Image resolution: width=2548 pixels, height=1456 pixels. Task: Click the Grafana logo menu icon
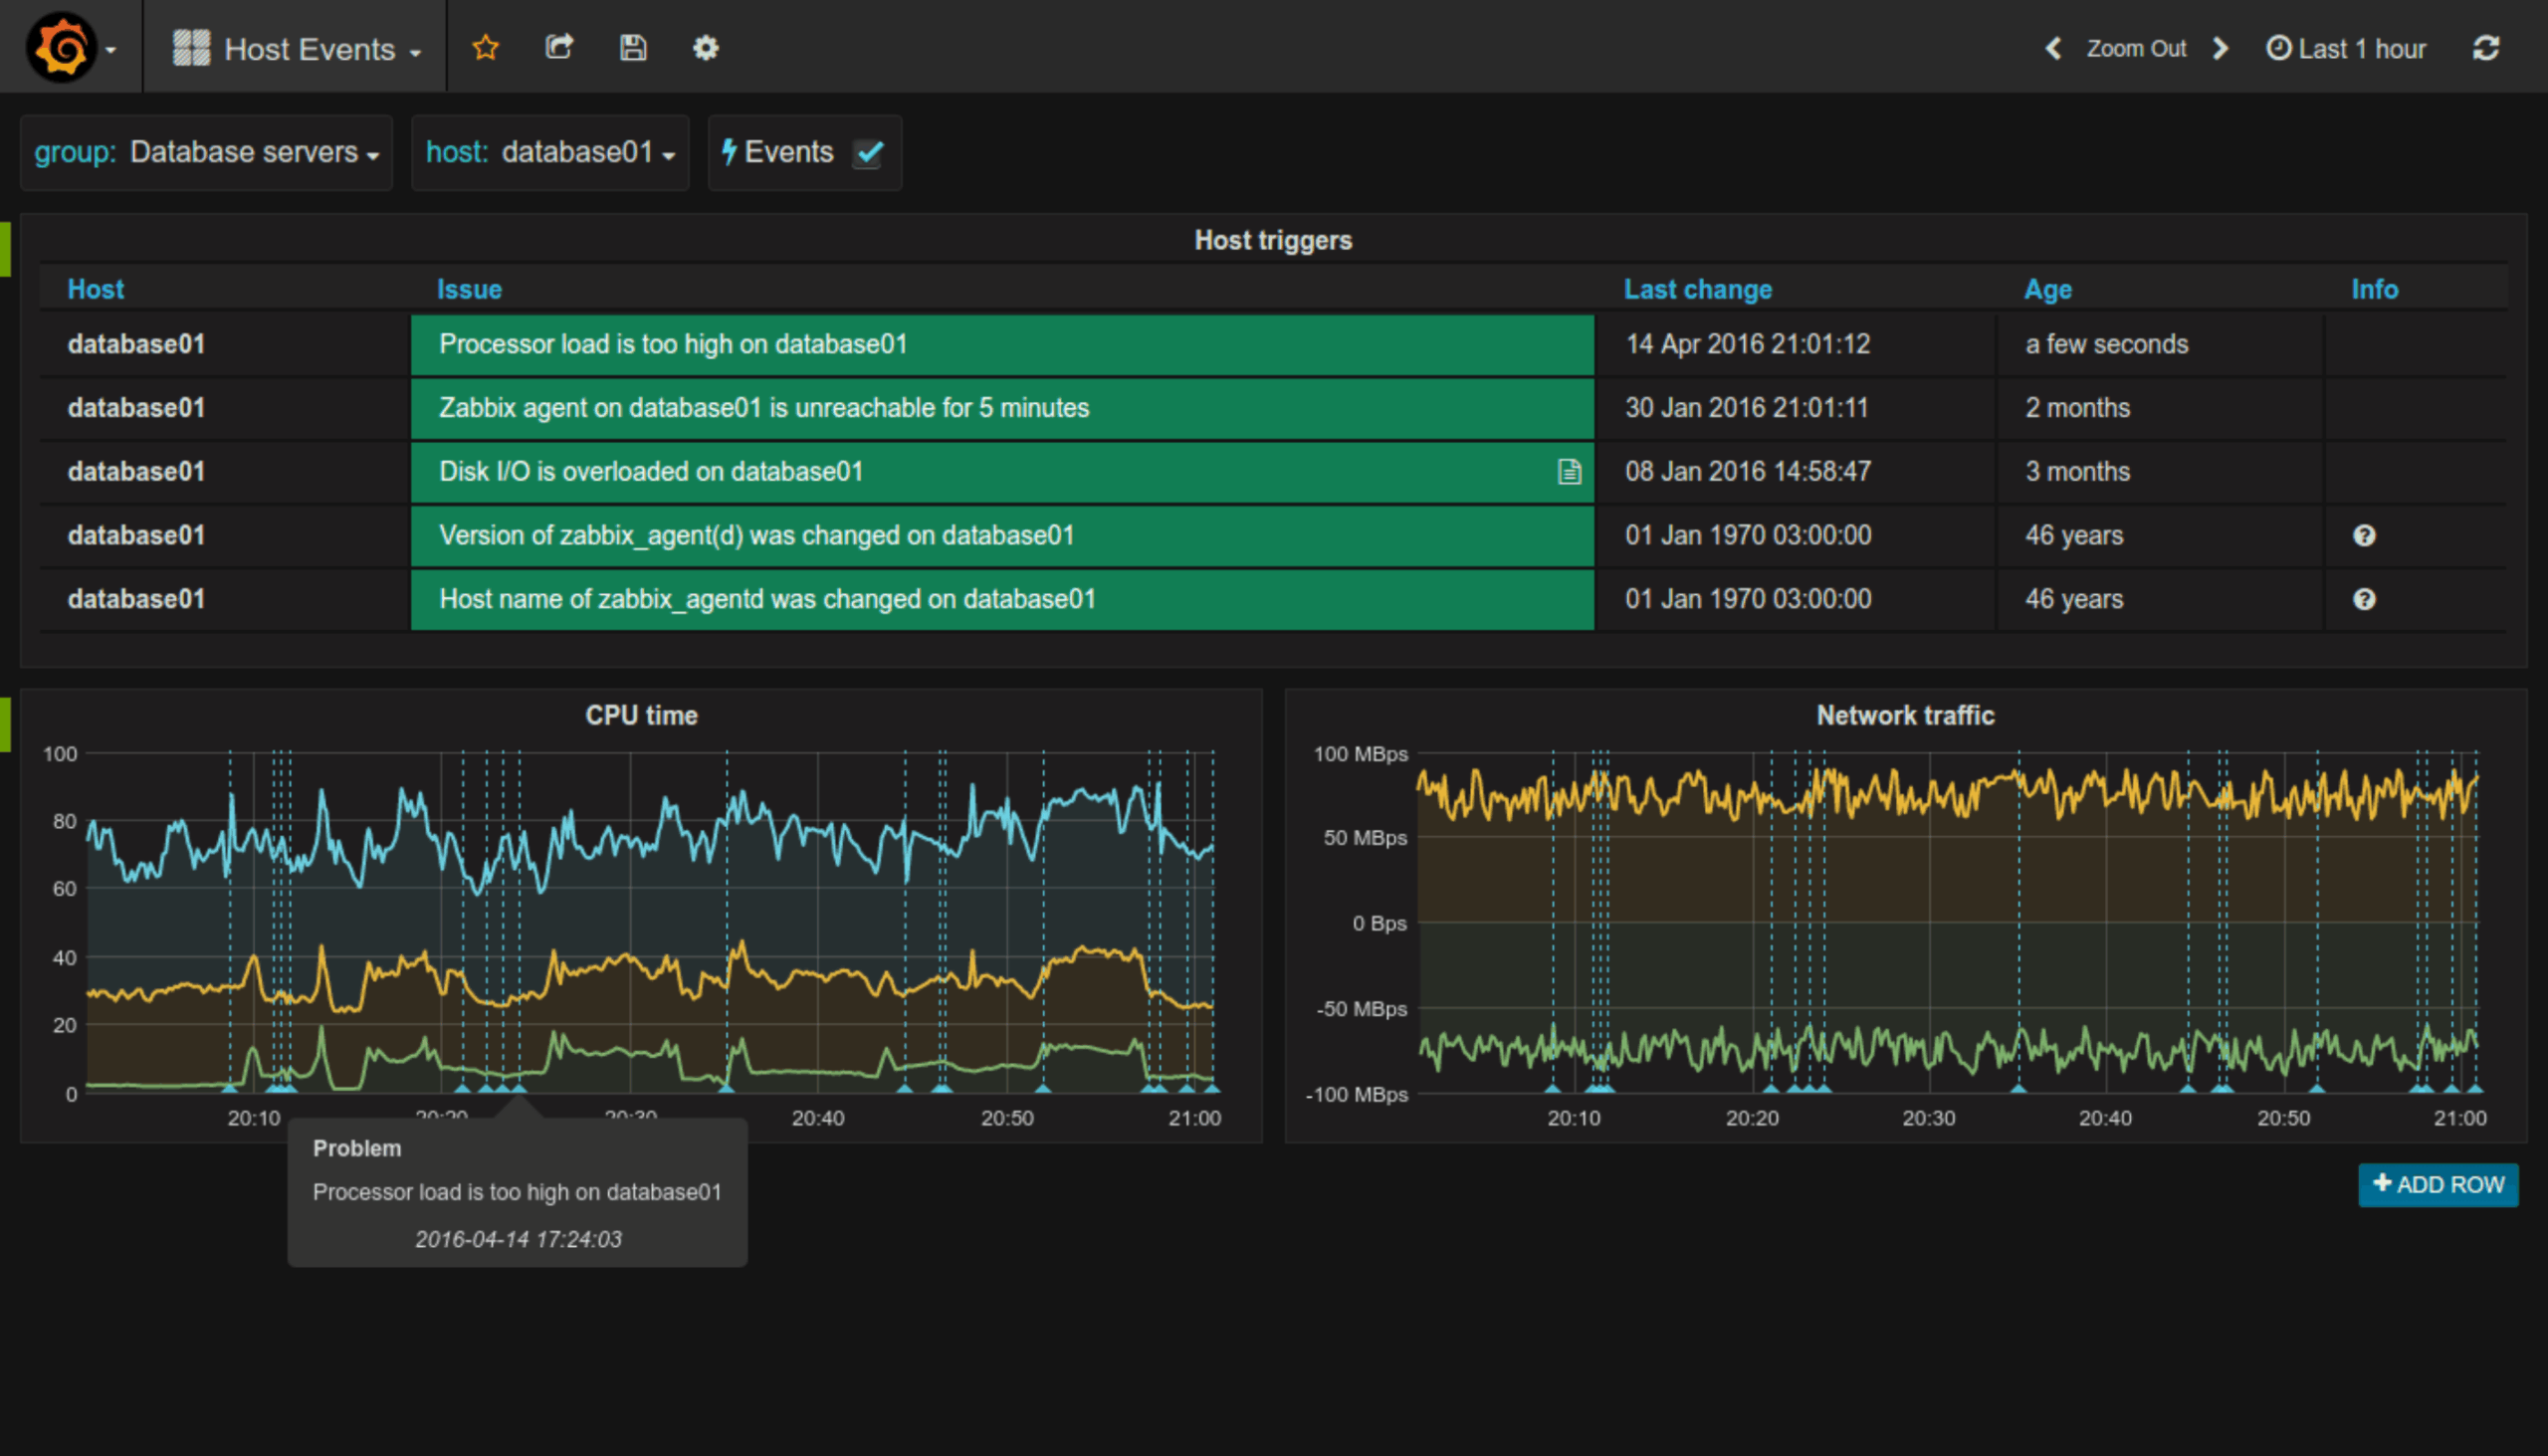[x=62, y=47]
